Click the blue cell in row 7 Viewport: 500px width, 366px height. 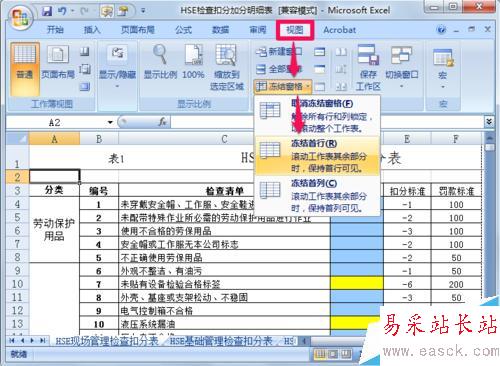click(357, 244)
